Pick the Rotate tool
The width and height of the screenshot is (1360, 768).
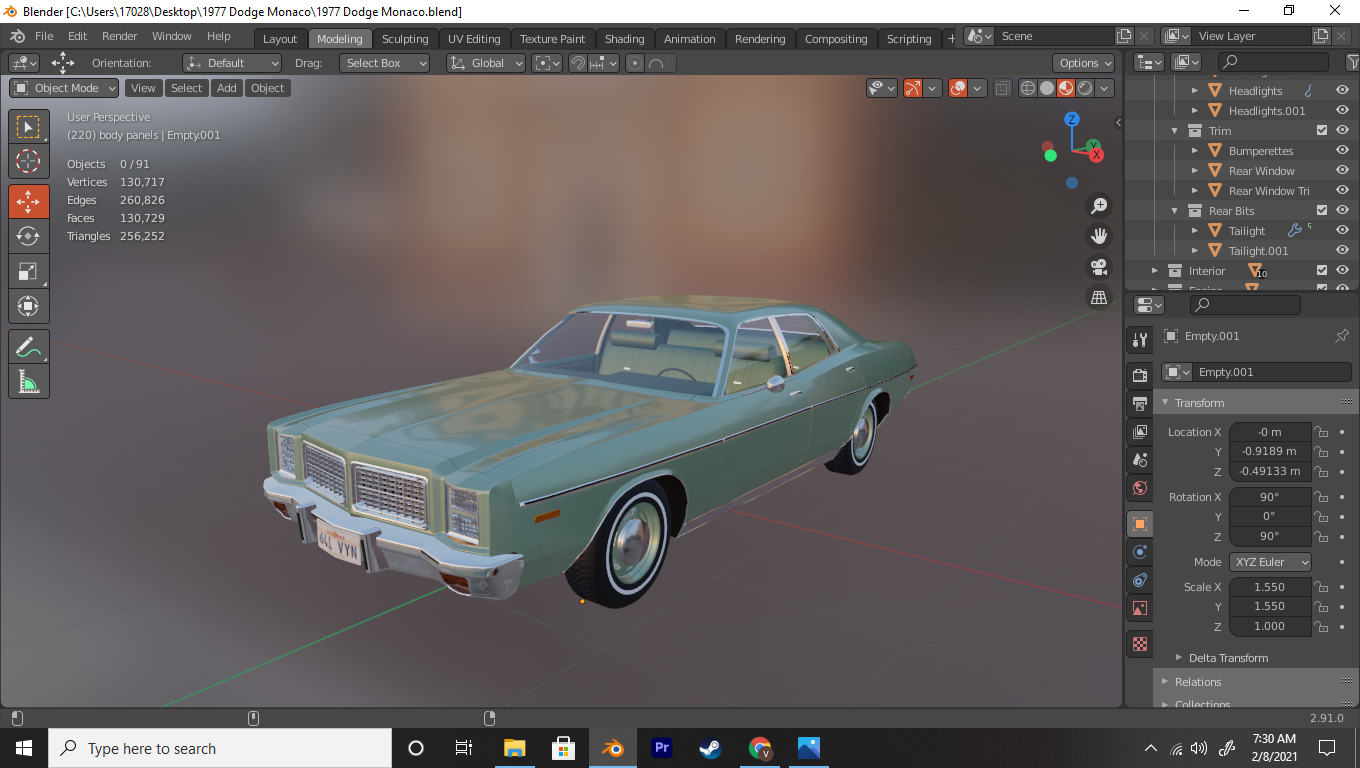pos(29,236)
